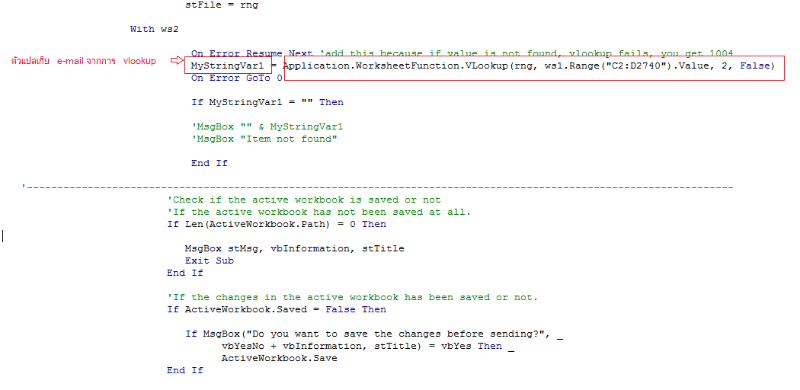The width and height of the screenshot is (800, 390).
Task: Click the "If Len(ActiveWorkbook.Path) = 0 Then" line
Action: coord(277,224)
